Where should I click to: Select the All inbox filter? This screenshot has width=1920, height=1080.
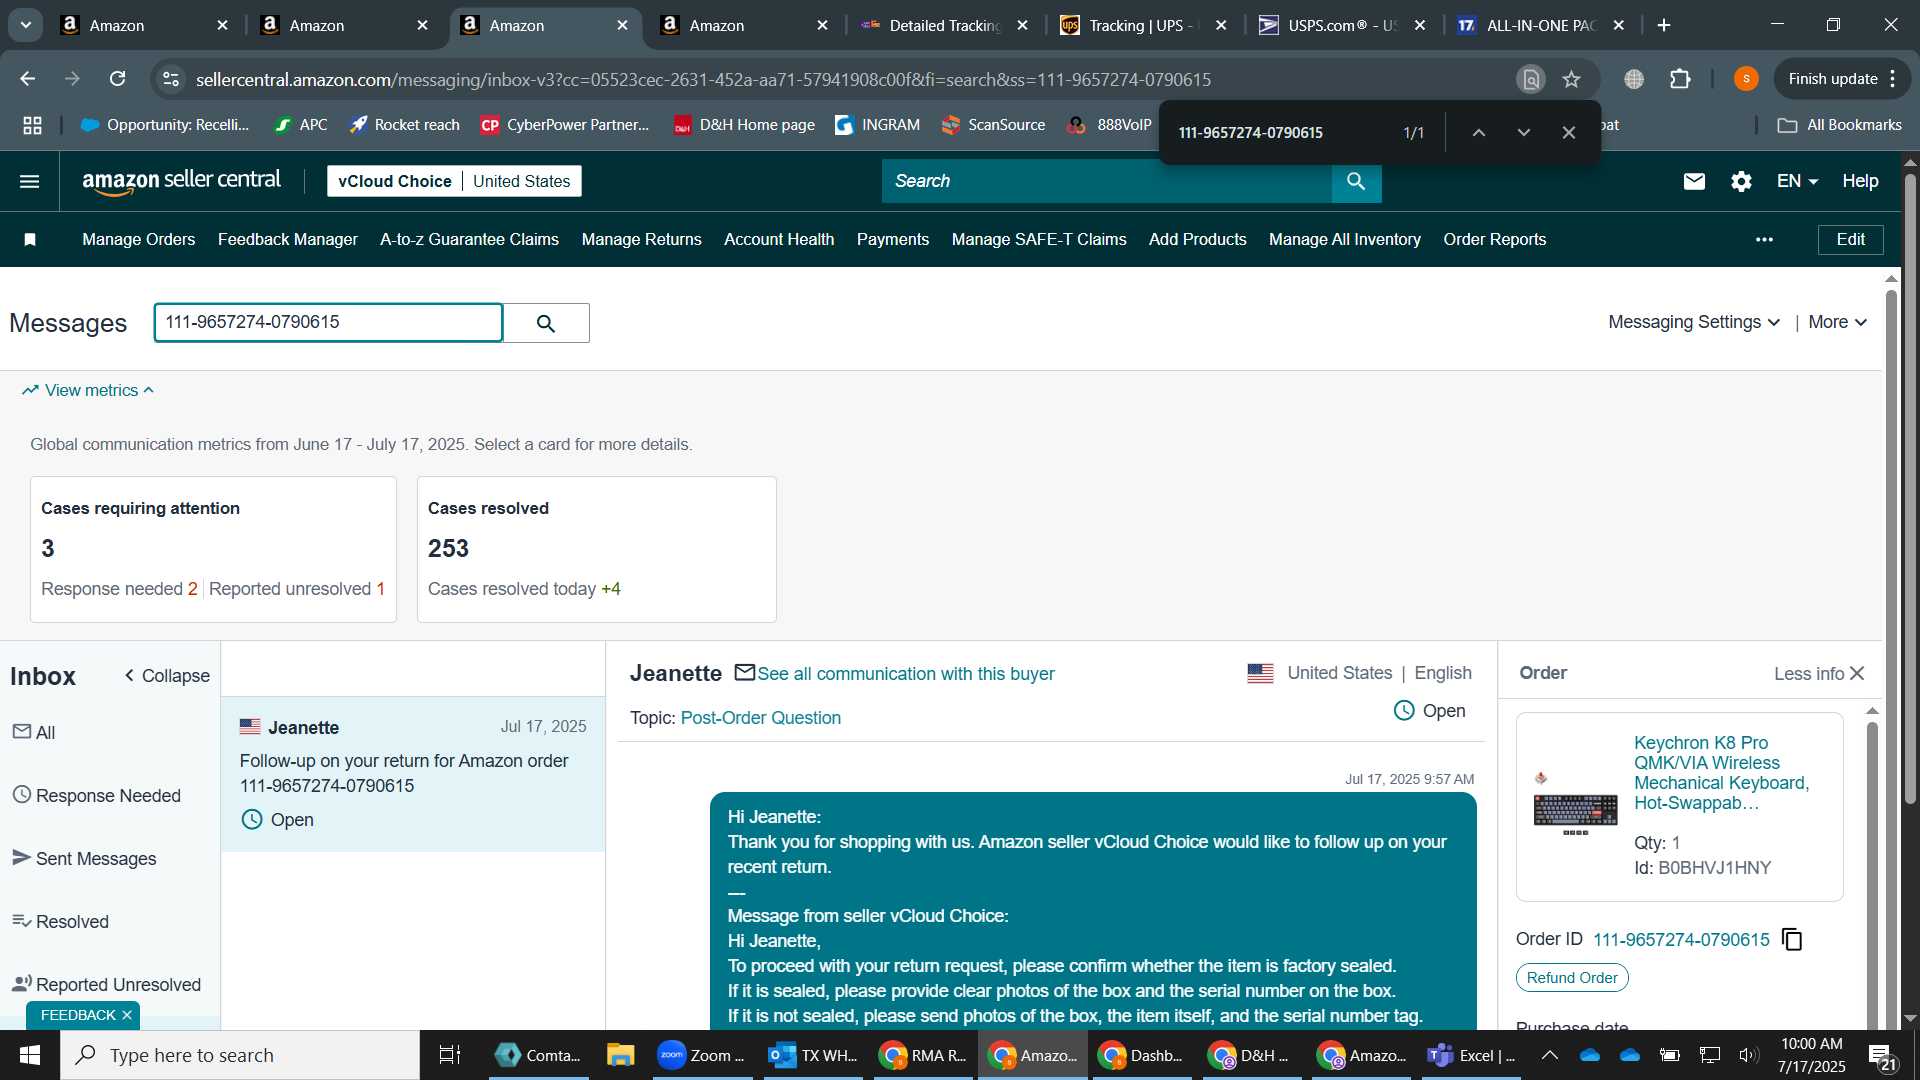coord(34,732)
